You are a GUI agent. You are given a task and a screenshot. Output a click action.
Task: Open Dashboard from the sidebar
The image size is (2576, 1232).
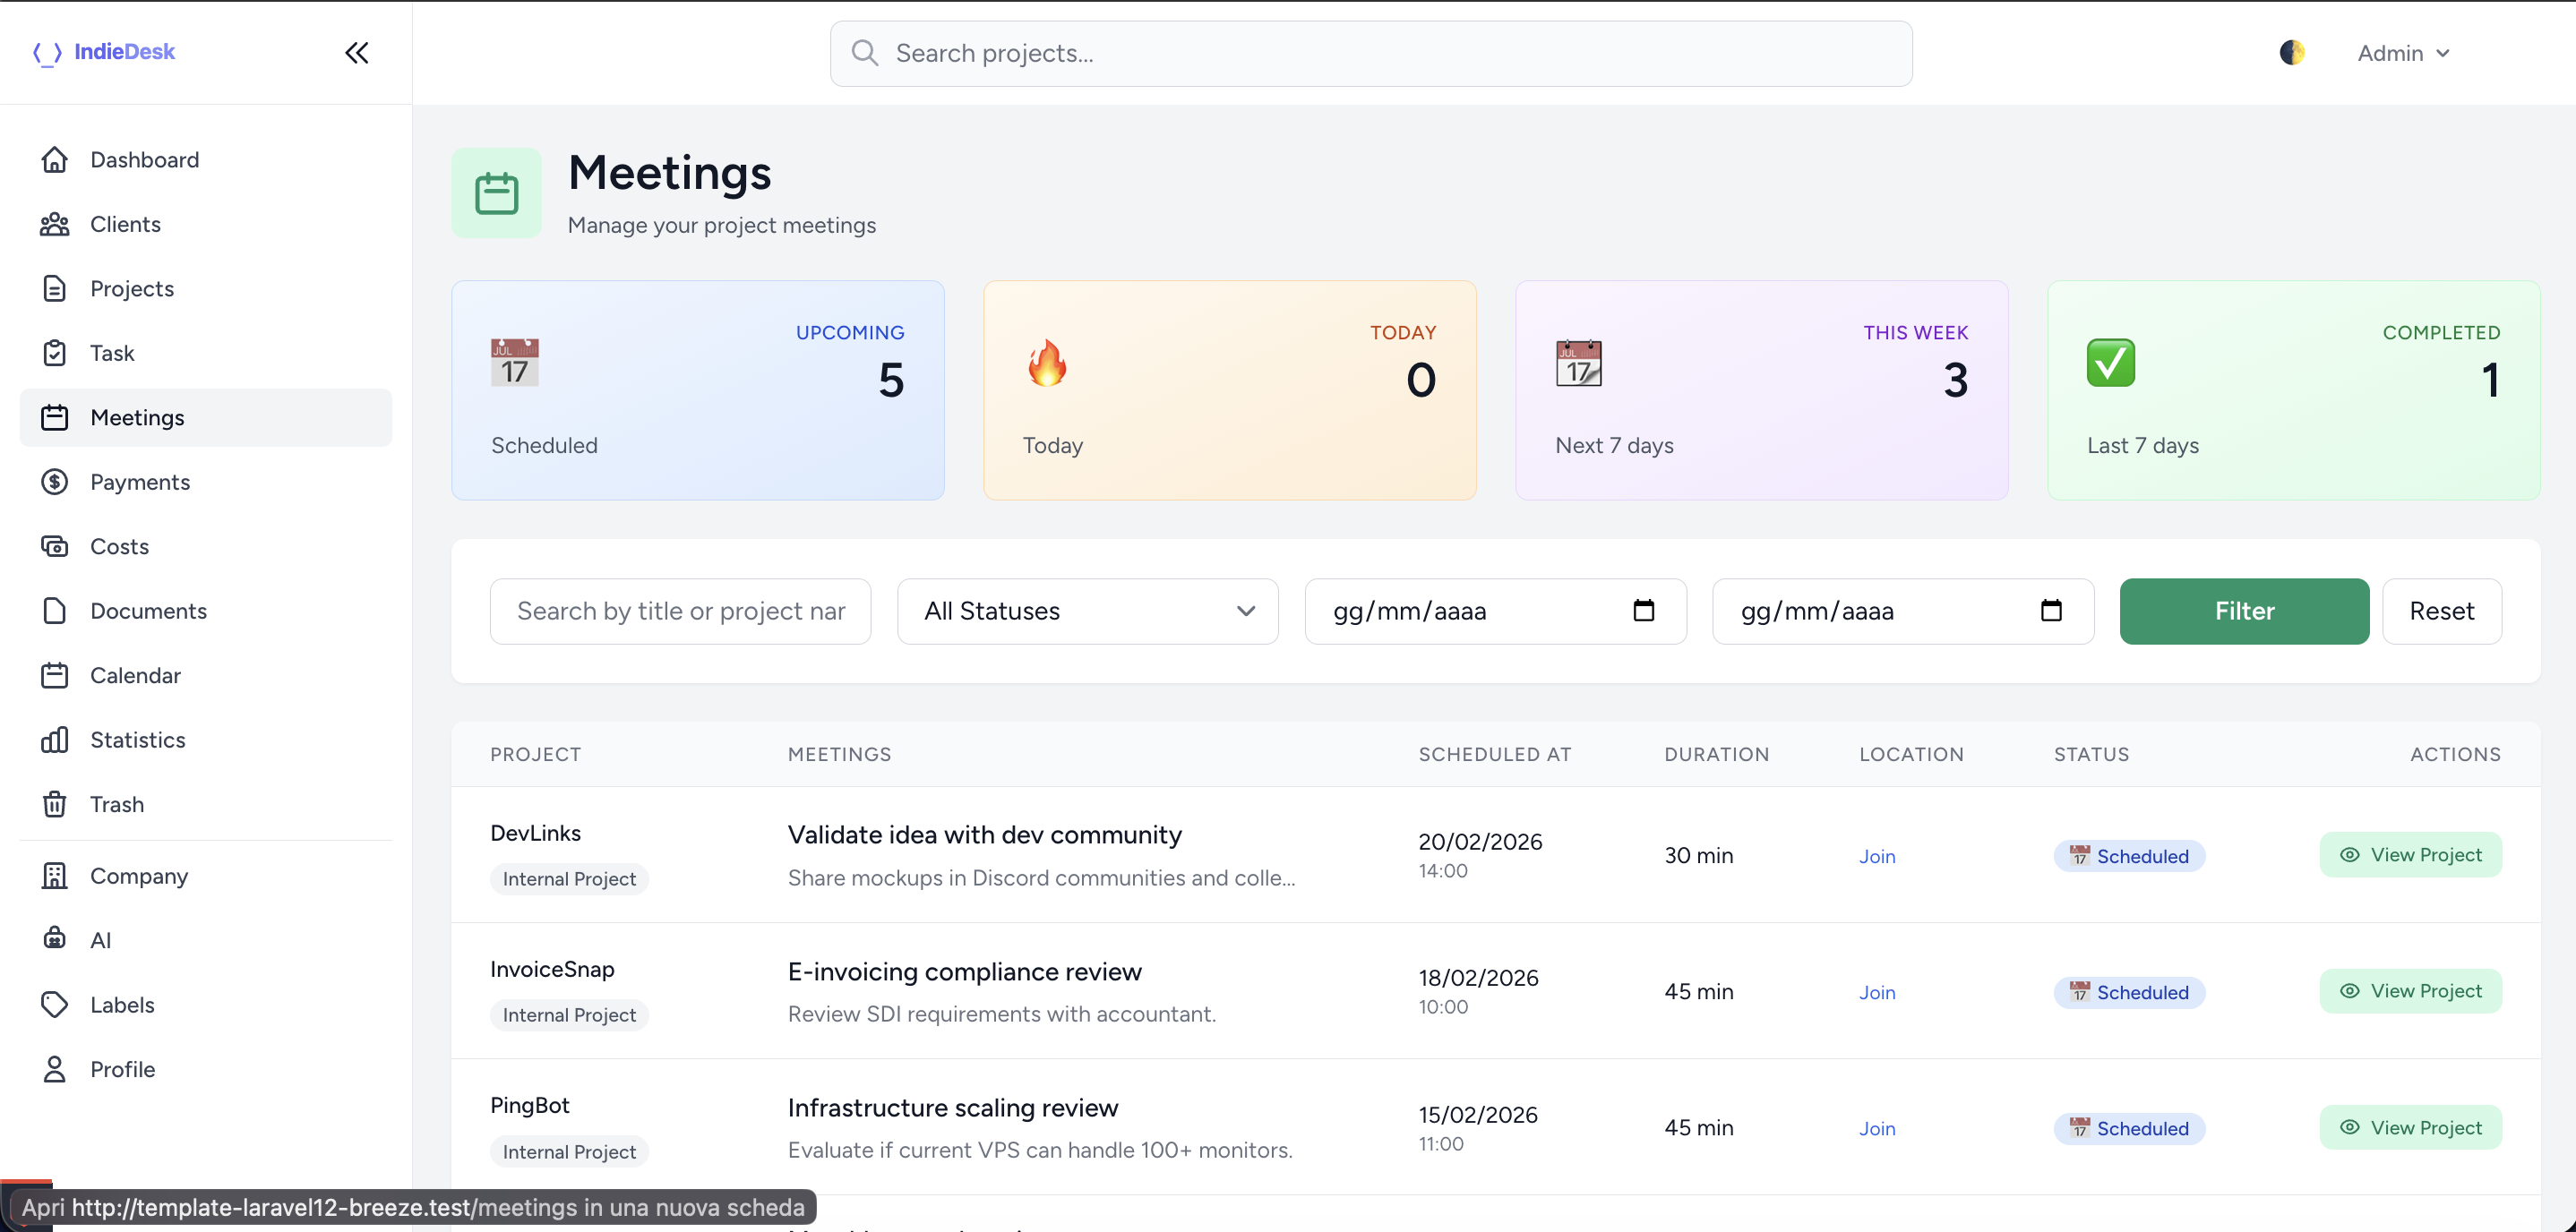(x=144, y=160)
